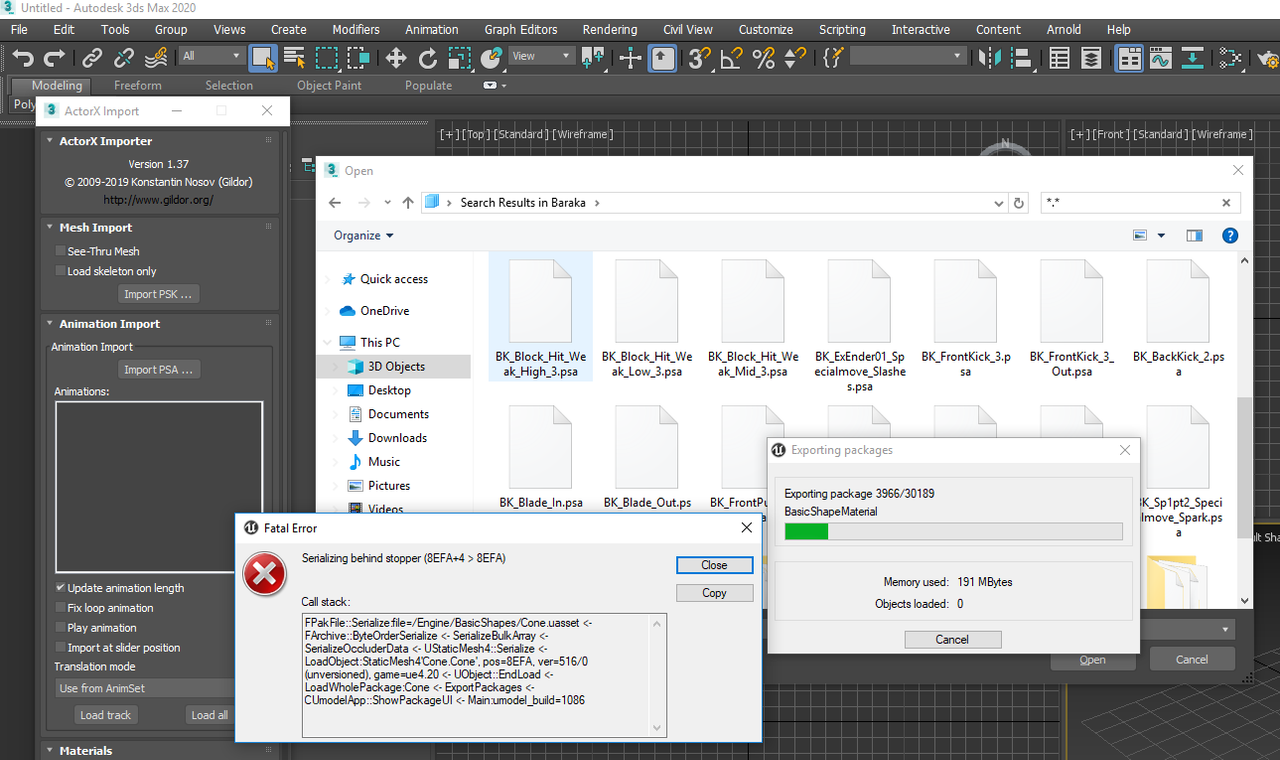Open Edit Named Selection Sets icon

(x=833, y=58)
